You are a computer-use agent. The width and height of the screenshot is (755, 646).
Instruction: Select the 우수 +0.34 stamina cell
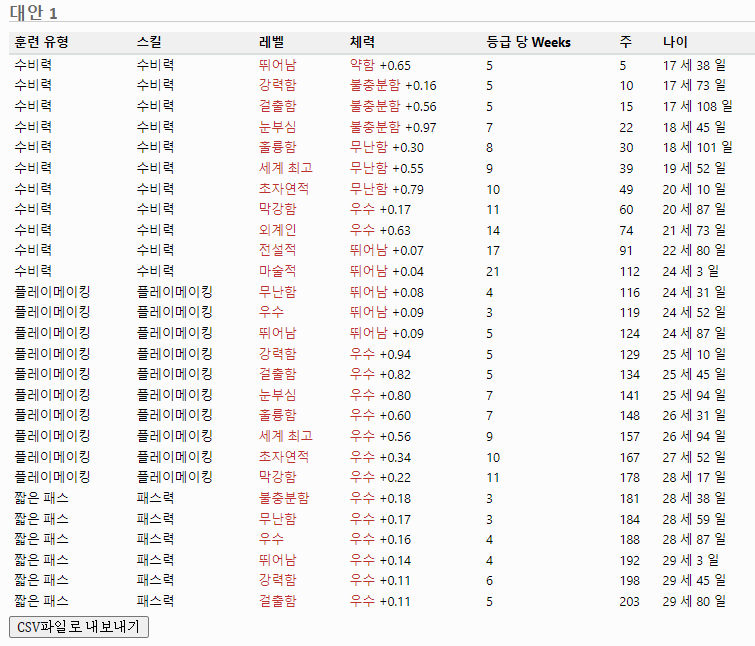point(380,457)
